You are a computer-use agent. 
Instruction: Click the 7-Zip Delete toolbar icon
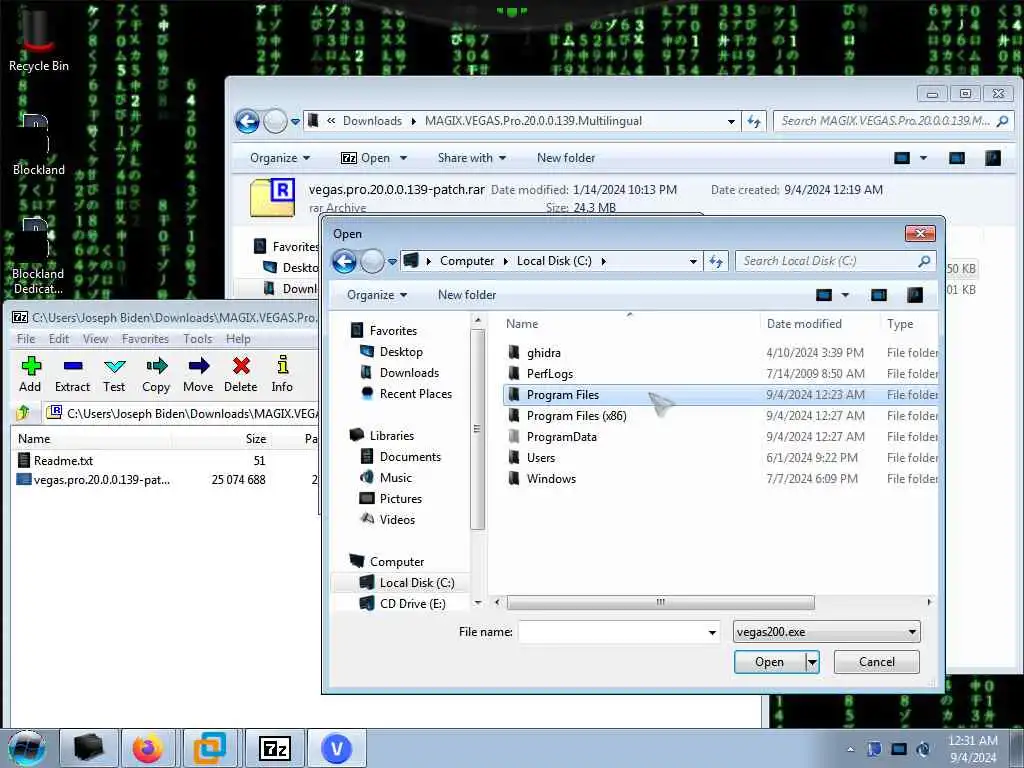[x=241, y=374]
